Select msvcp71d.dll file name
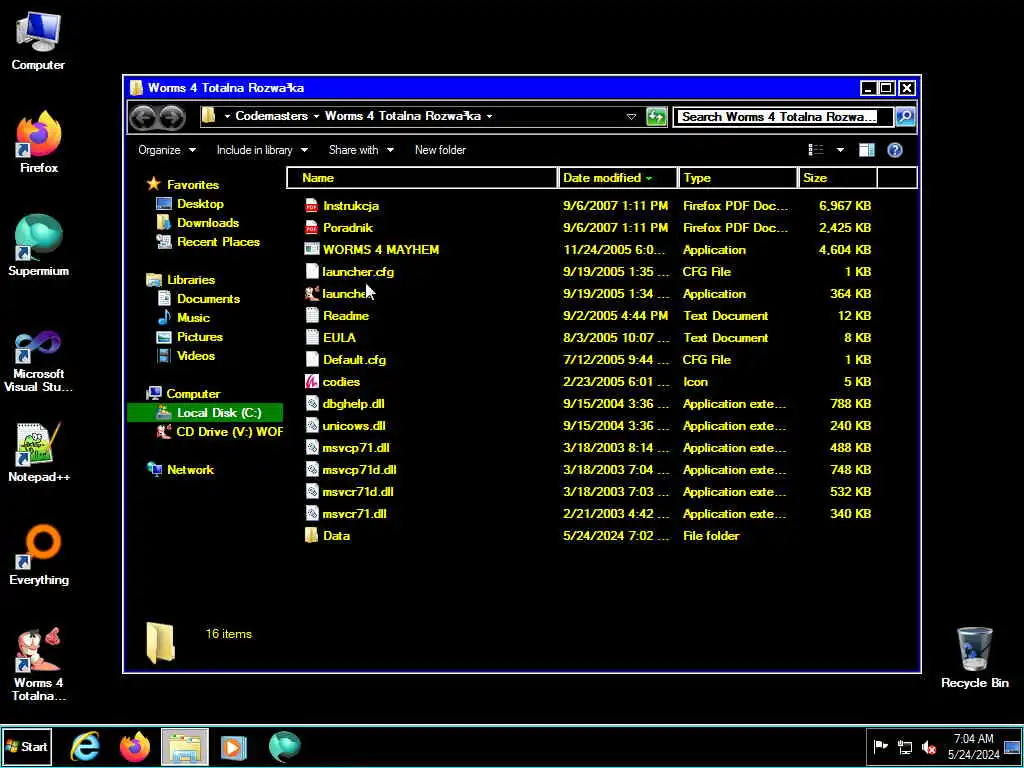 (x=359, y=470)
